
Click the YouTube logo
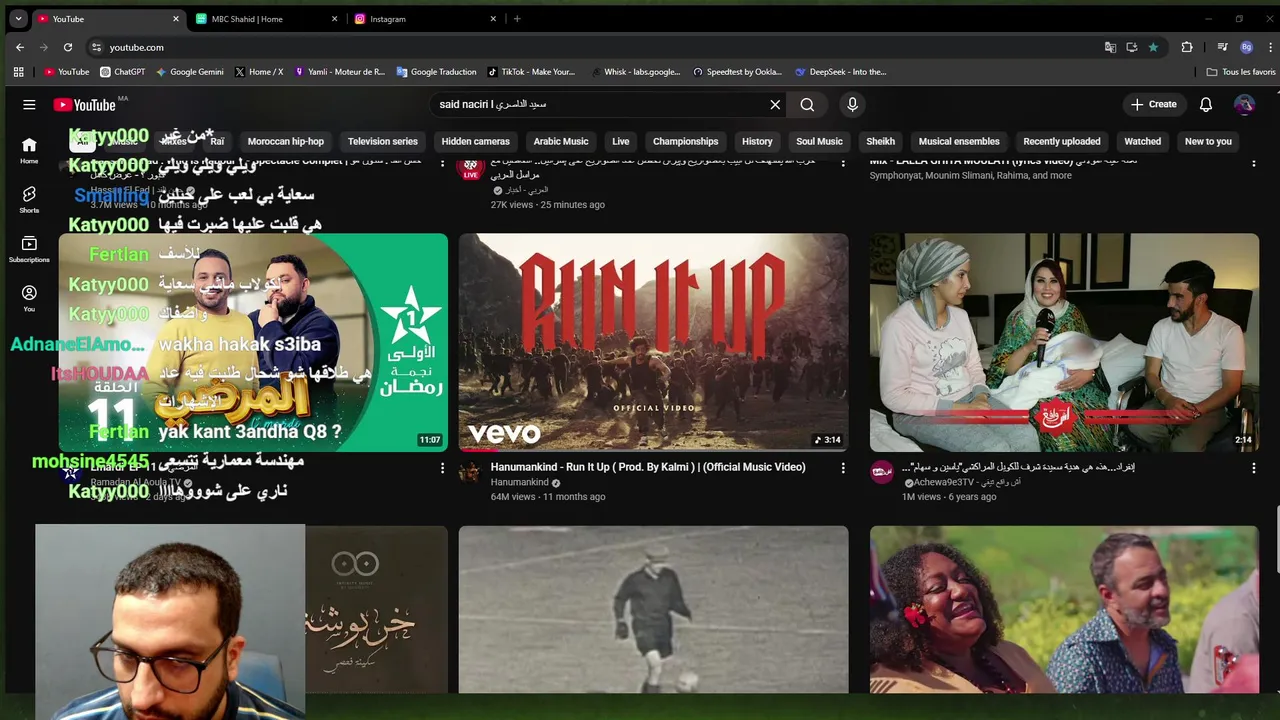point(85,104)
